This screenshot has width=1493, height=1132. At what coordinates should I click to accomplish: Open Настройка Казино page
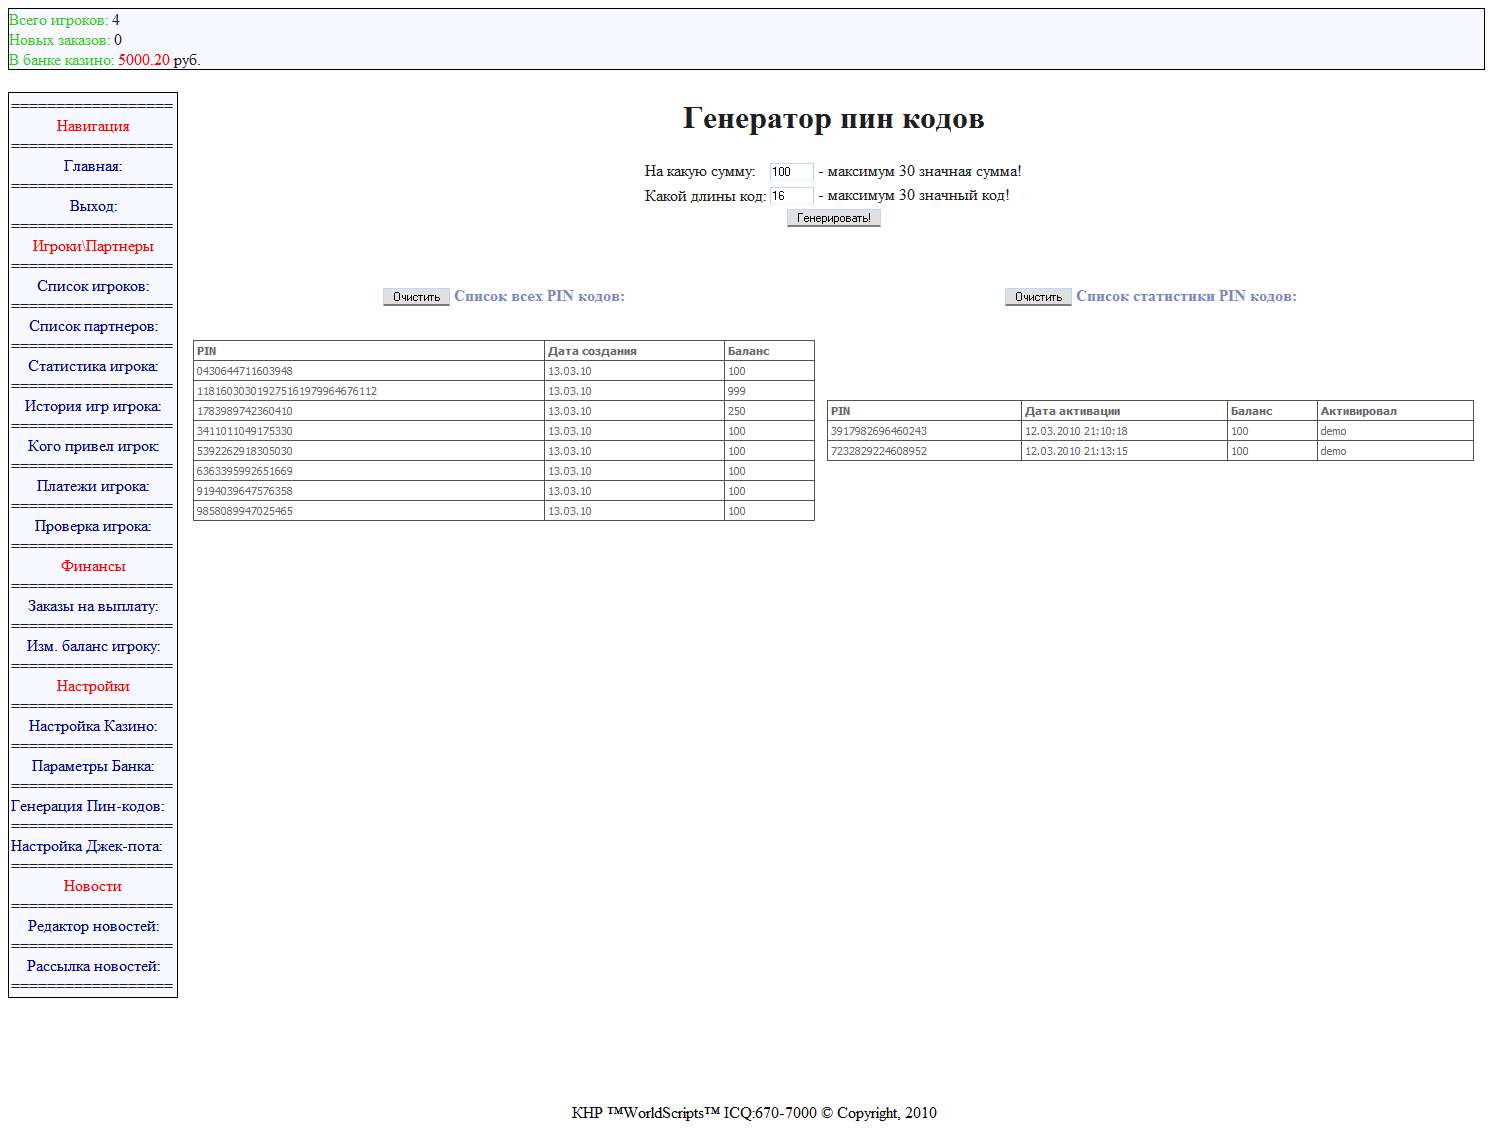point(93,726)
